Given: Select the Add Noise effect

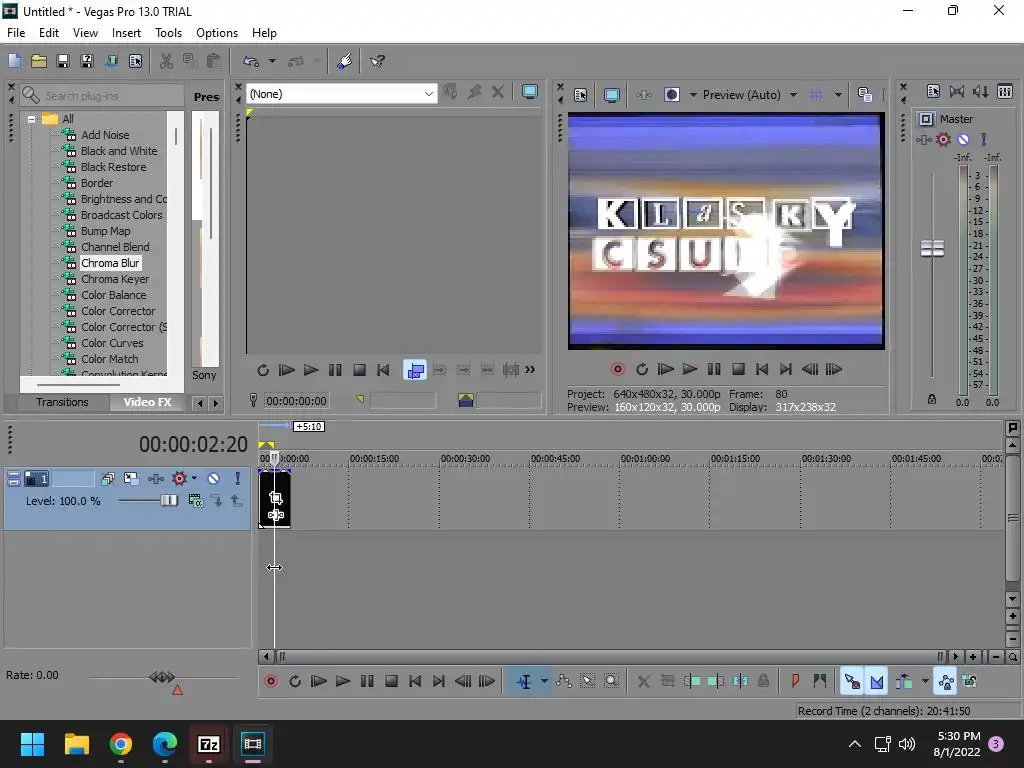Looking at the screenshot, I should [104, 135].
